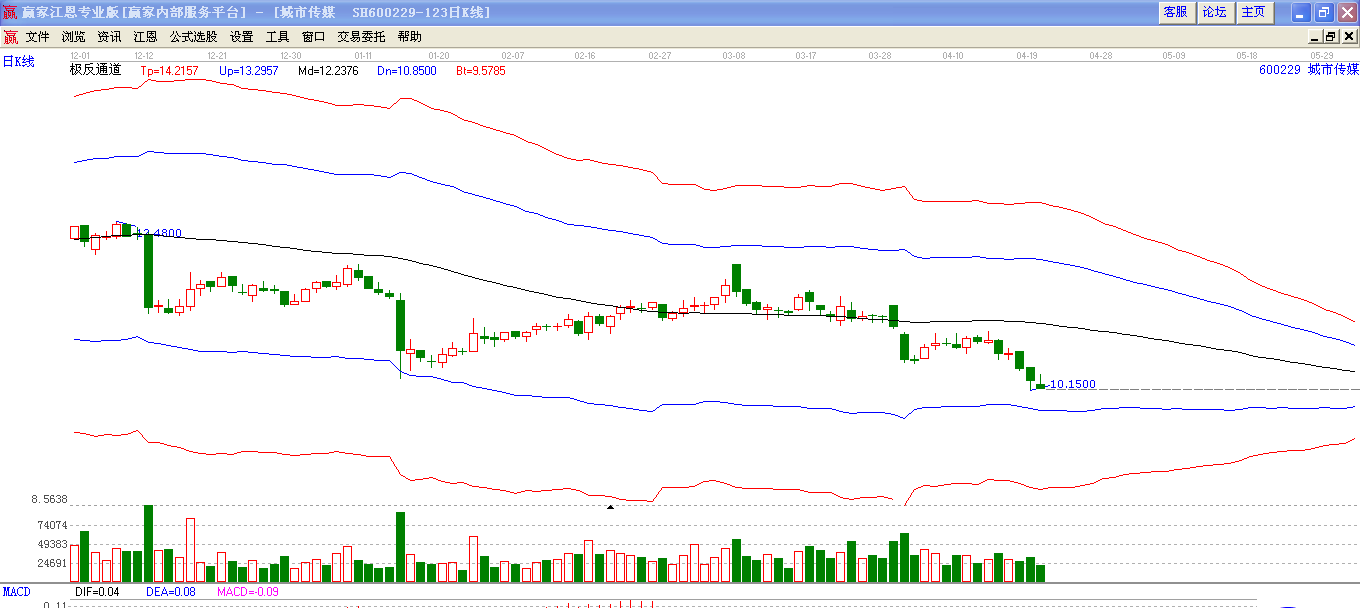Click the 城市传媒 stock name label
The image size is (1360, 608).
click(x=1334, y=70)
